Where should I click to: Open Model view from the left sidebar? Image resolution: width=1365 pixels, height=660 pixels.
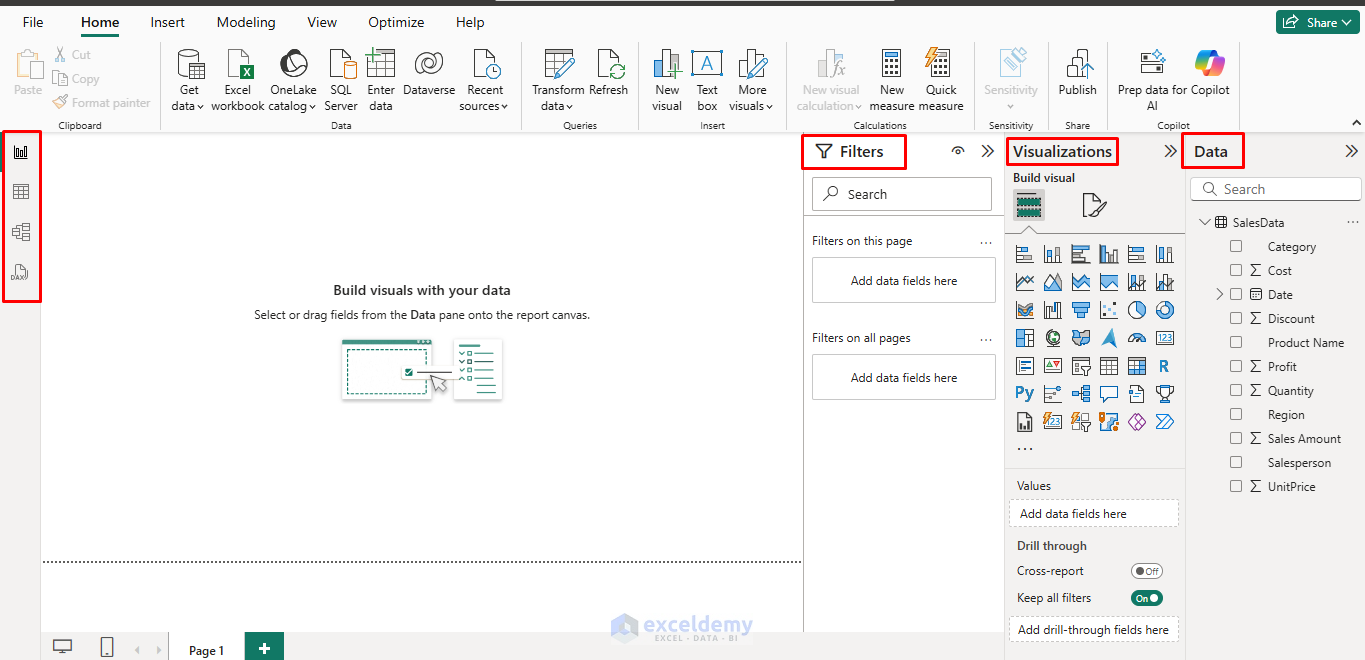(x=21, y=232)
